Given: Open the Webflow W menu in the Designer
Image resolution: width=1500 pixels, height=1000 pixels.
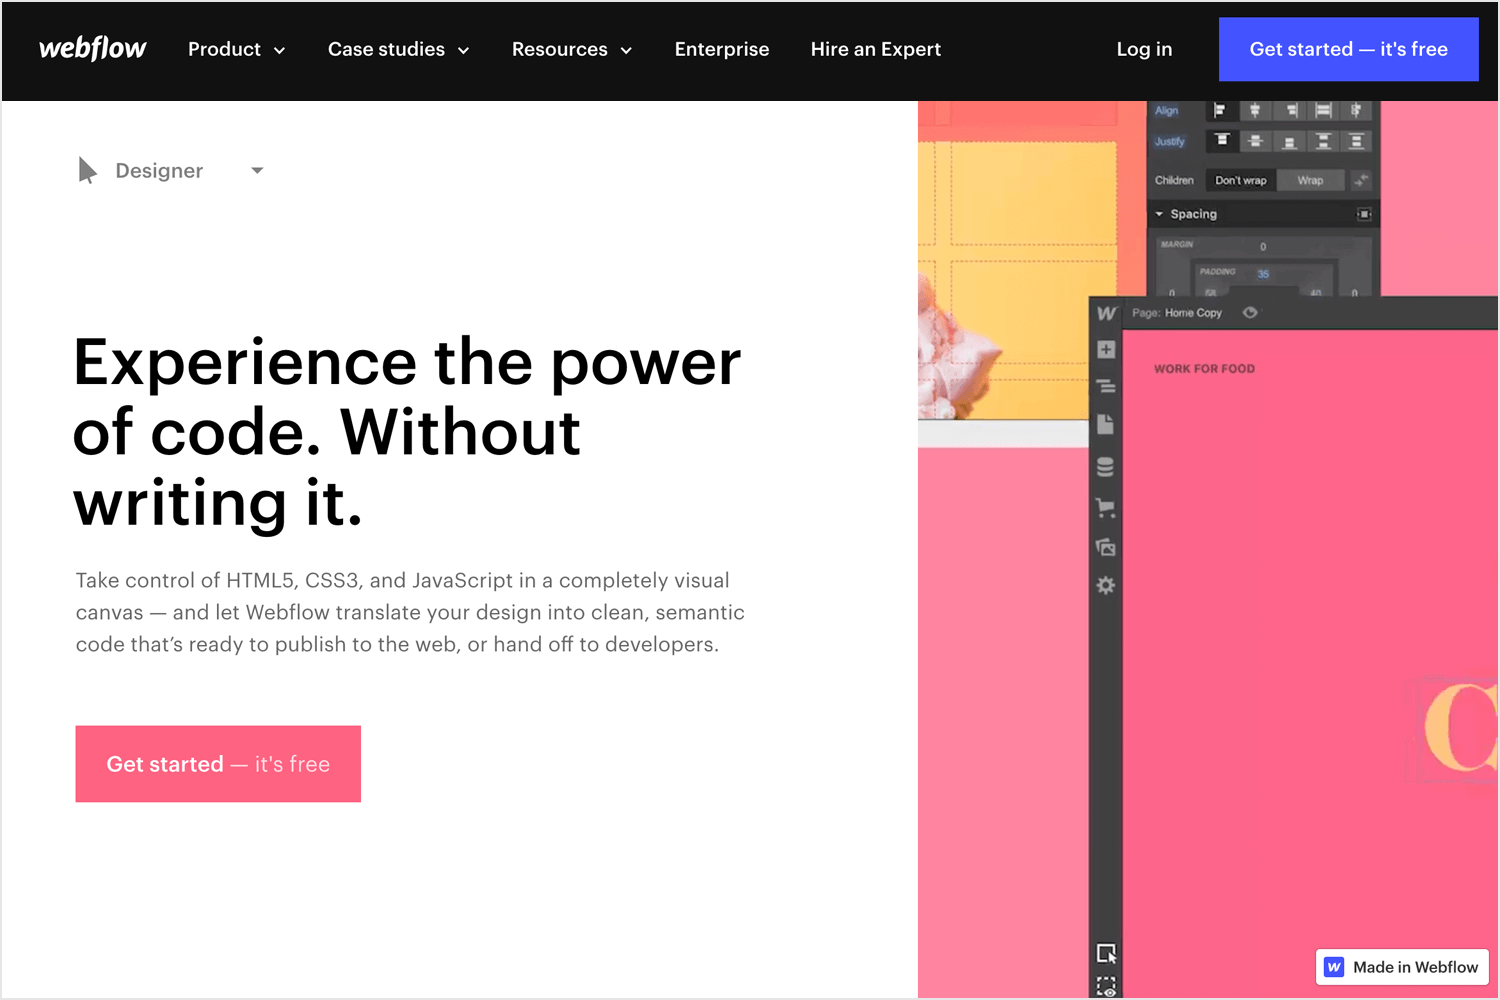Looking at the screenshot, I should click(1106, 313).
